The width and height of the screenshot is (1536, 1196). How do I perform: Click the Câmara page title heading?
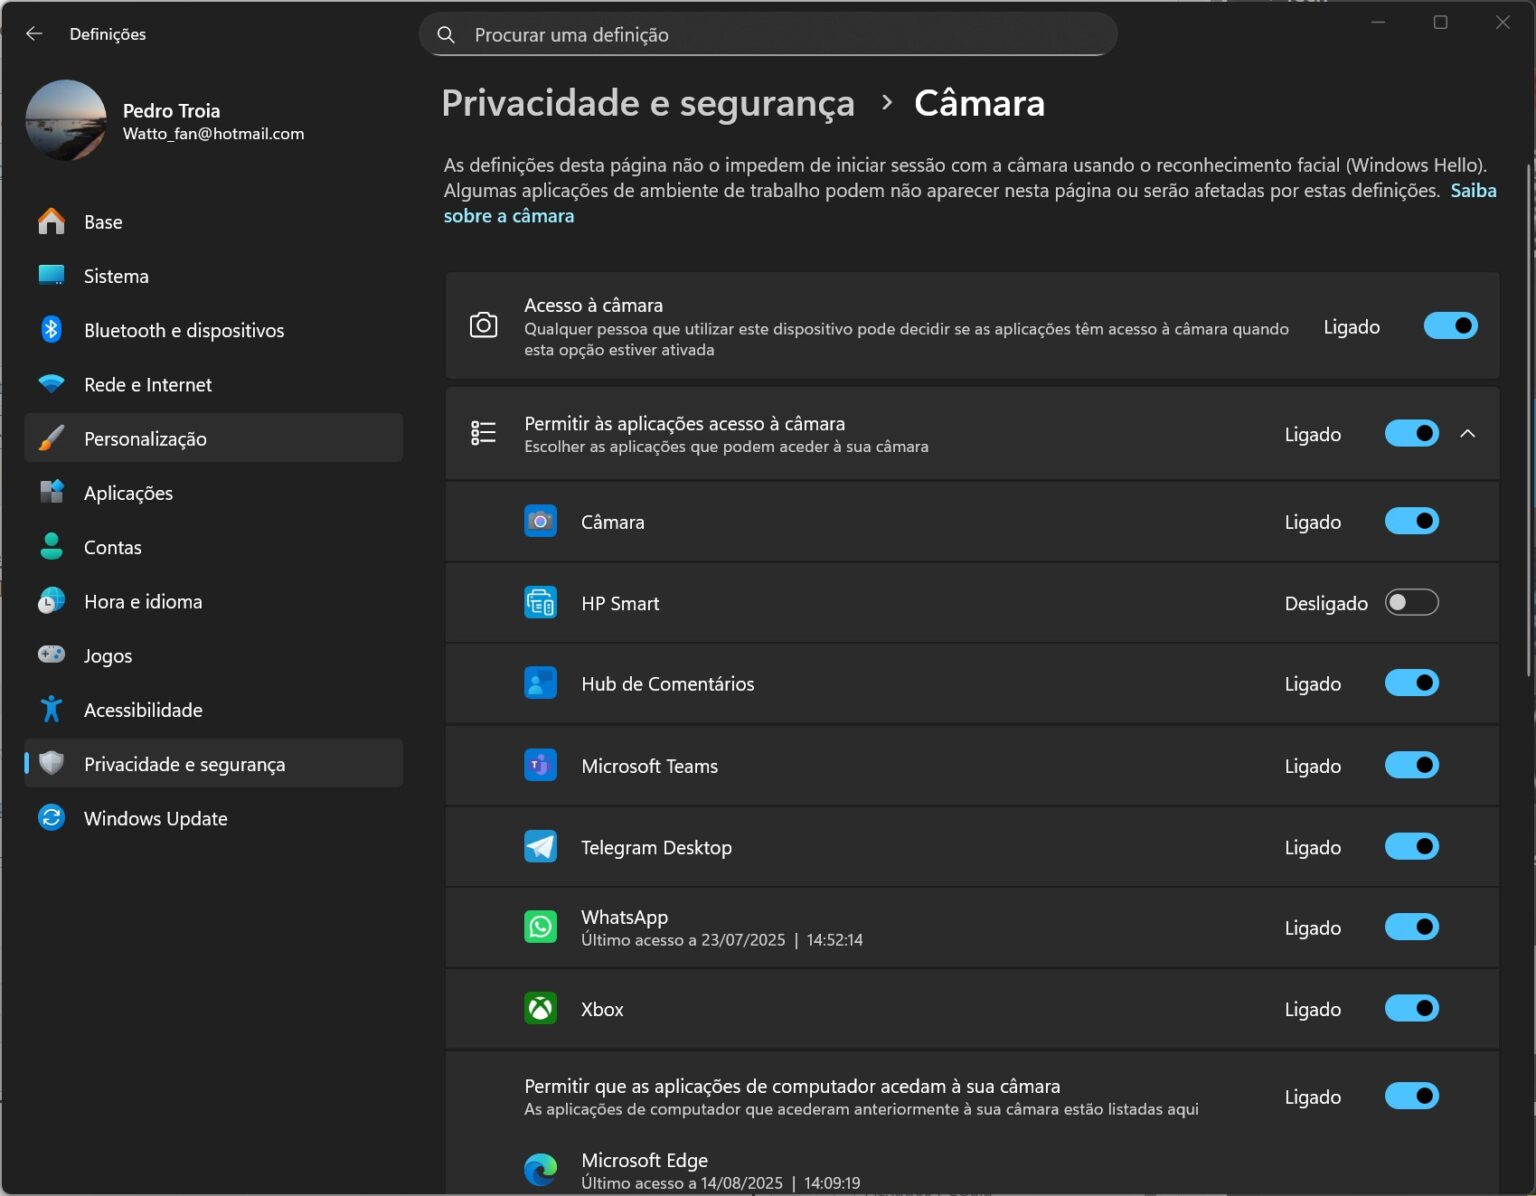[979, 103]
